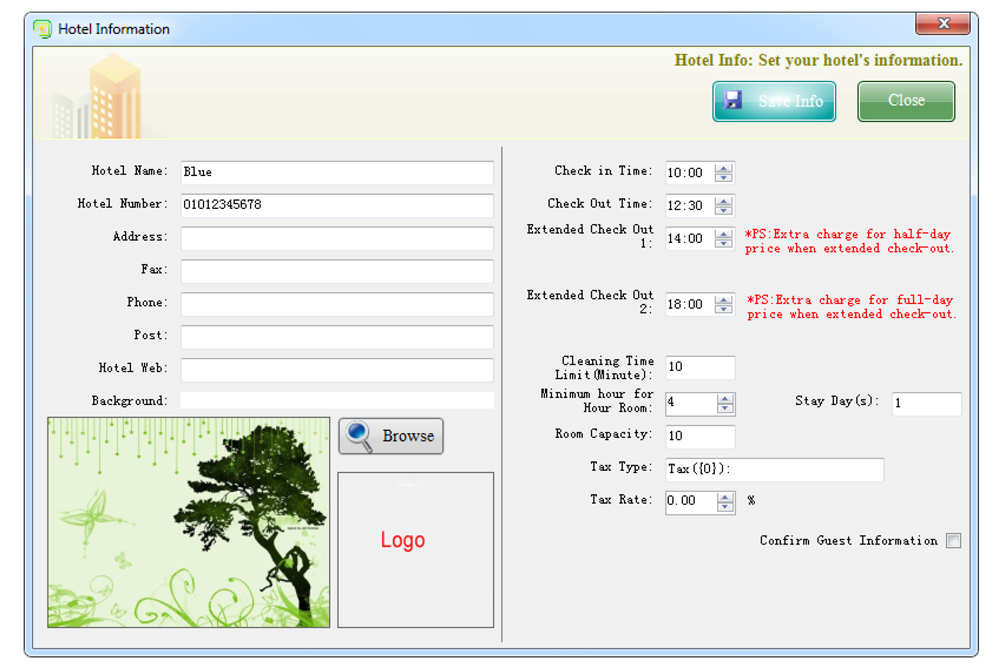
Task: Click the Browse button
Action: coord(391,436)
